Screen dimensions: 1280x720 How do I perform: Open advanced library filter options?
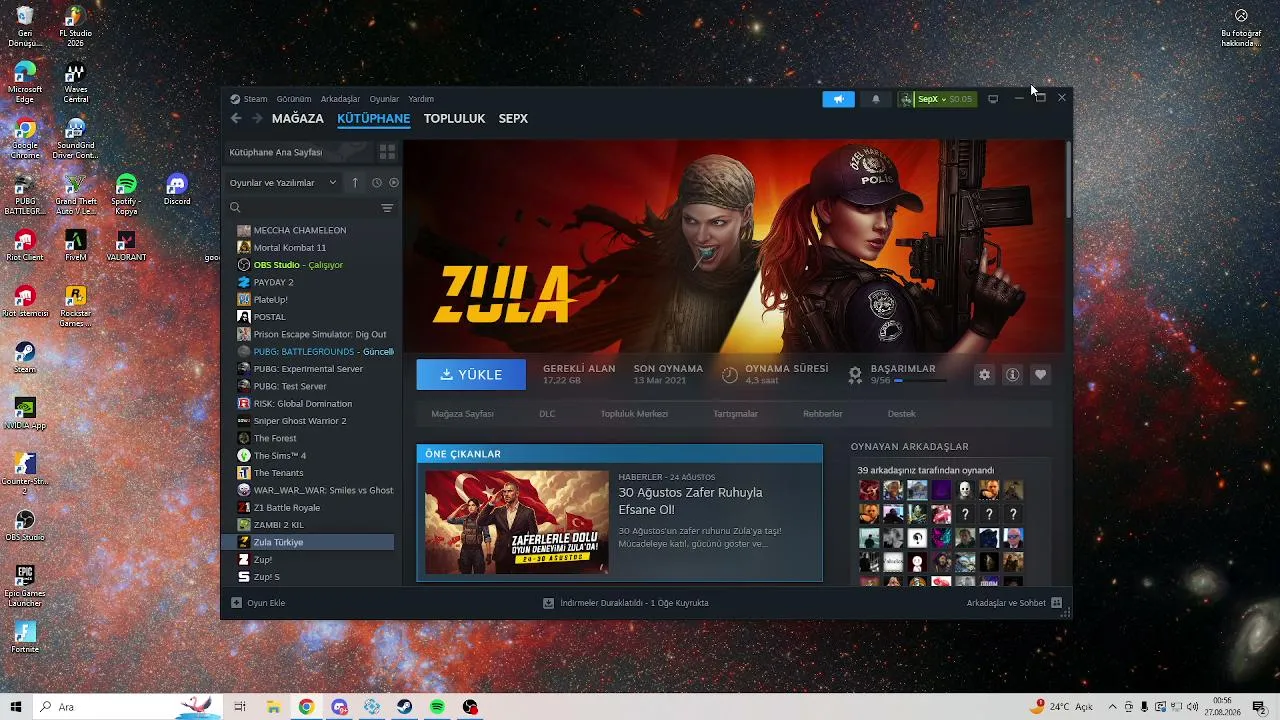[387, 208]
